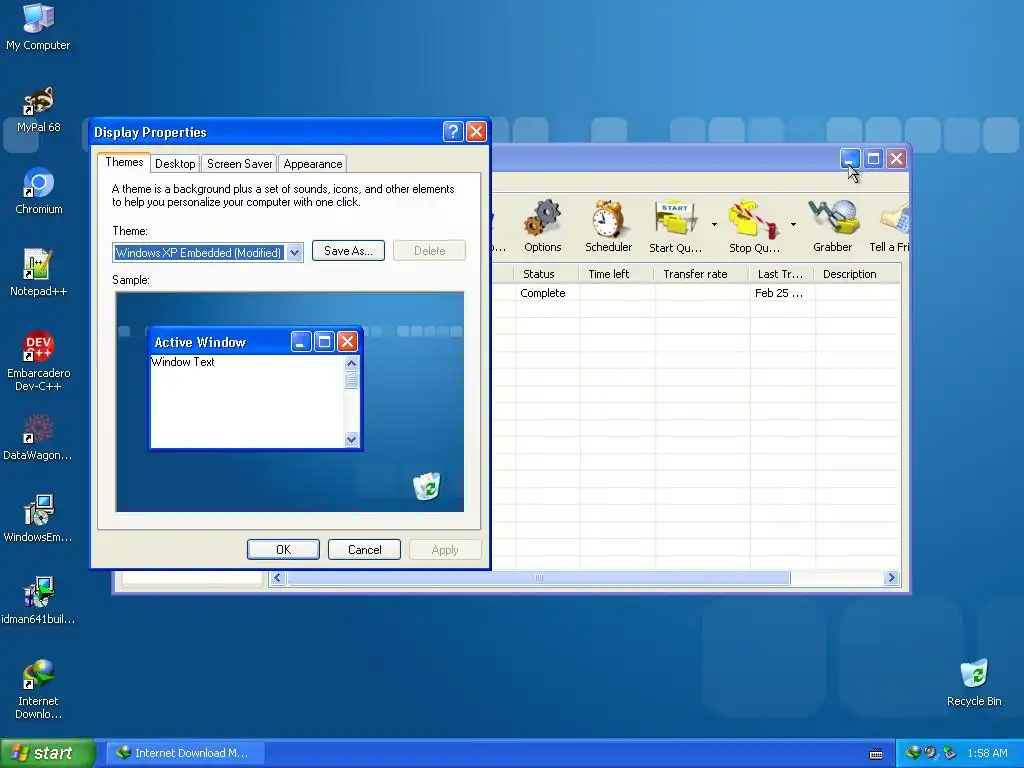Switch to the Appearance tab
This screenshot has width=1024, height=768.
tap(312, 164)
